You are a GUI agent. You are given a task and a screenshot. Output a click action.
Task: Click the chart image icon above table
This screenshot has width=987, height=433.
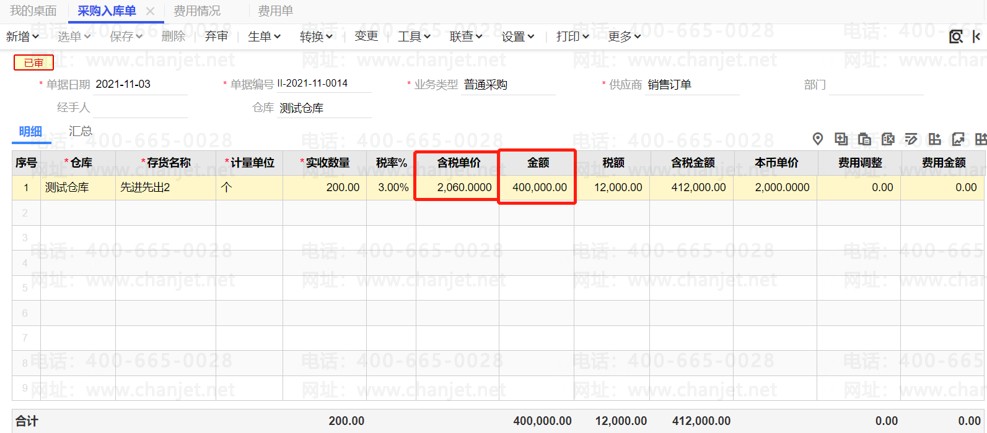click(x=958, y=139)
